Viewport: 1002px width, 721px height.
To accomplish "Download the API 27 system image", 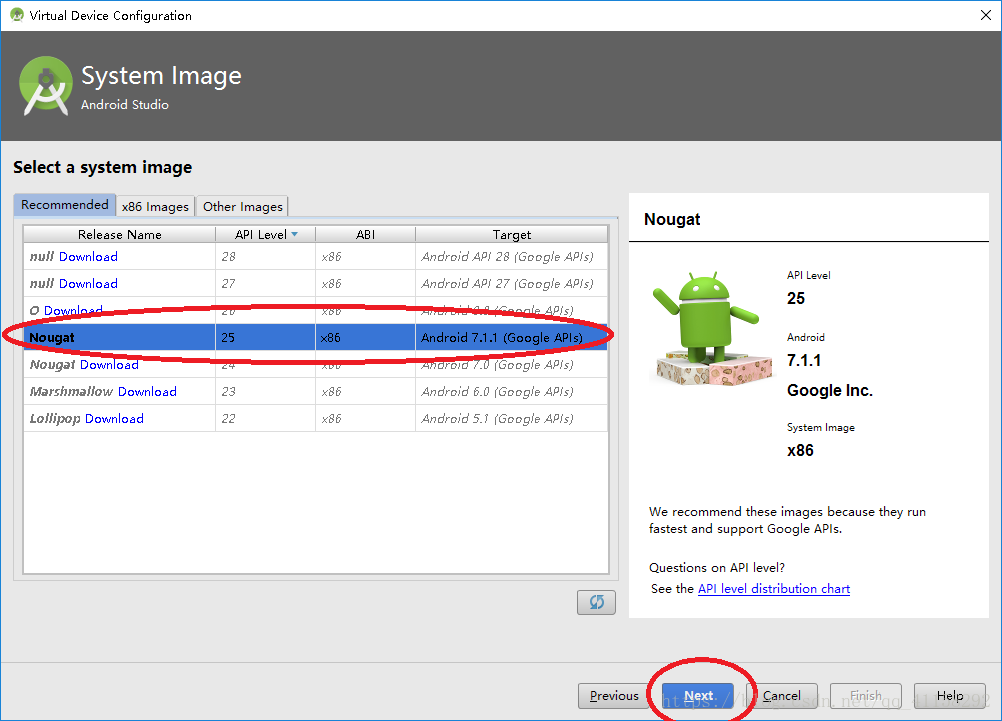I will coord(88,283).
